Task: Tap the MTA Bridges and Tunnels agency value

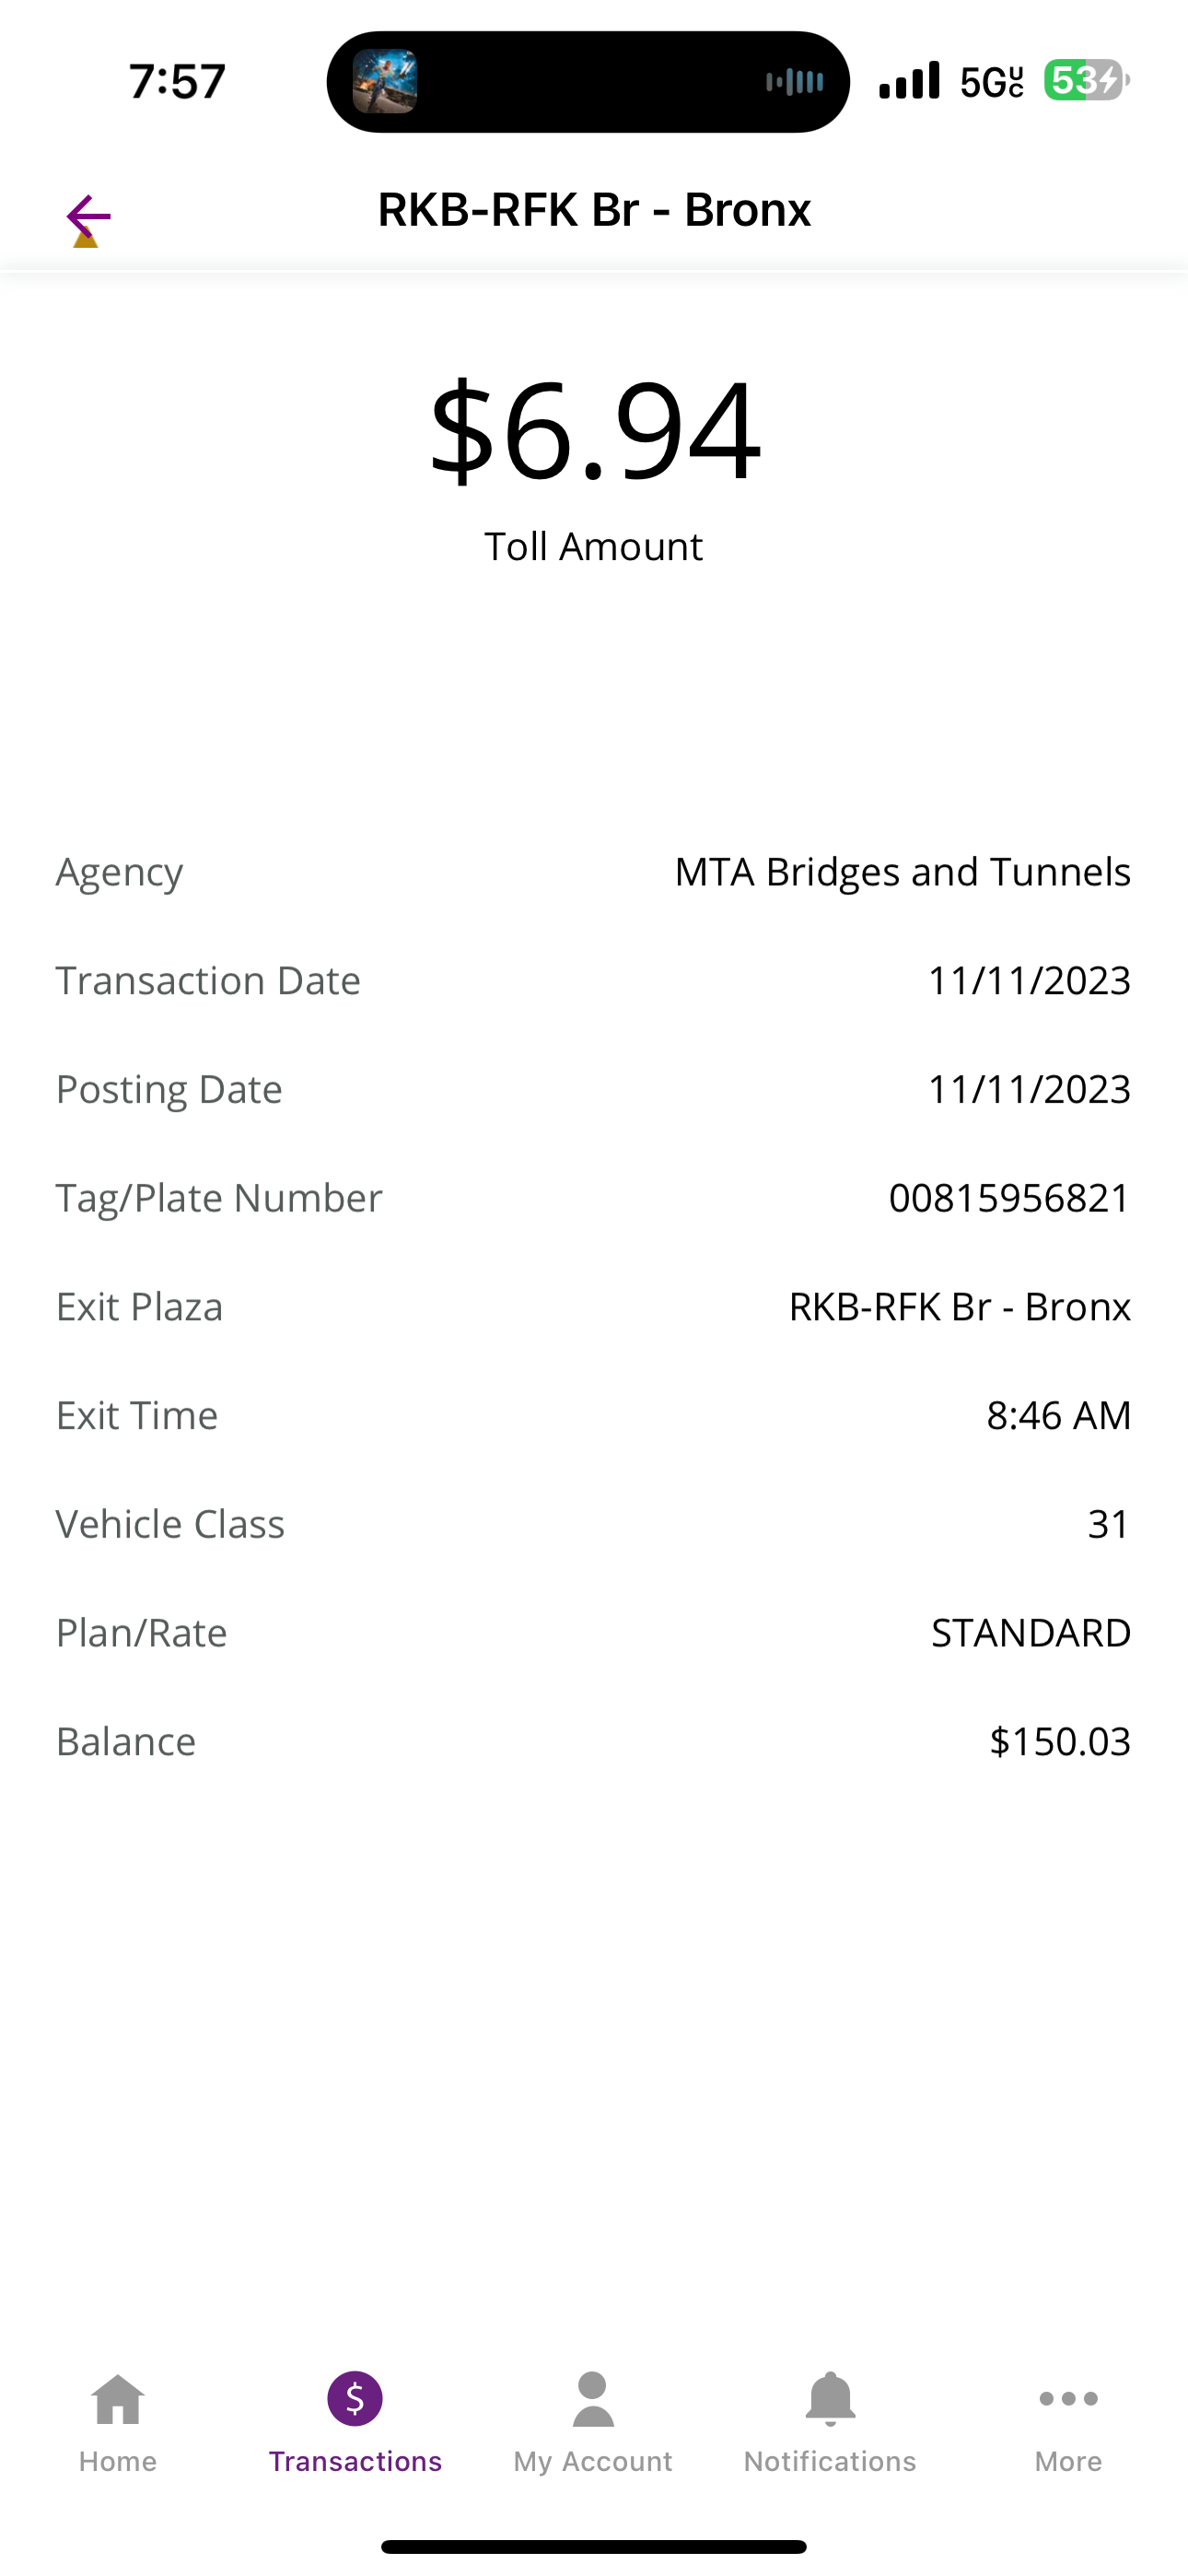Action: pyautogui.click(x=902, y=872)
